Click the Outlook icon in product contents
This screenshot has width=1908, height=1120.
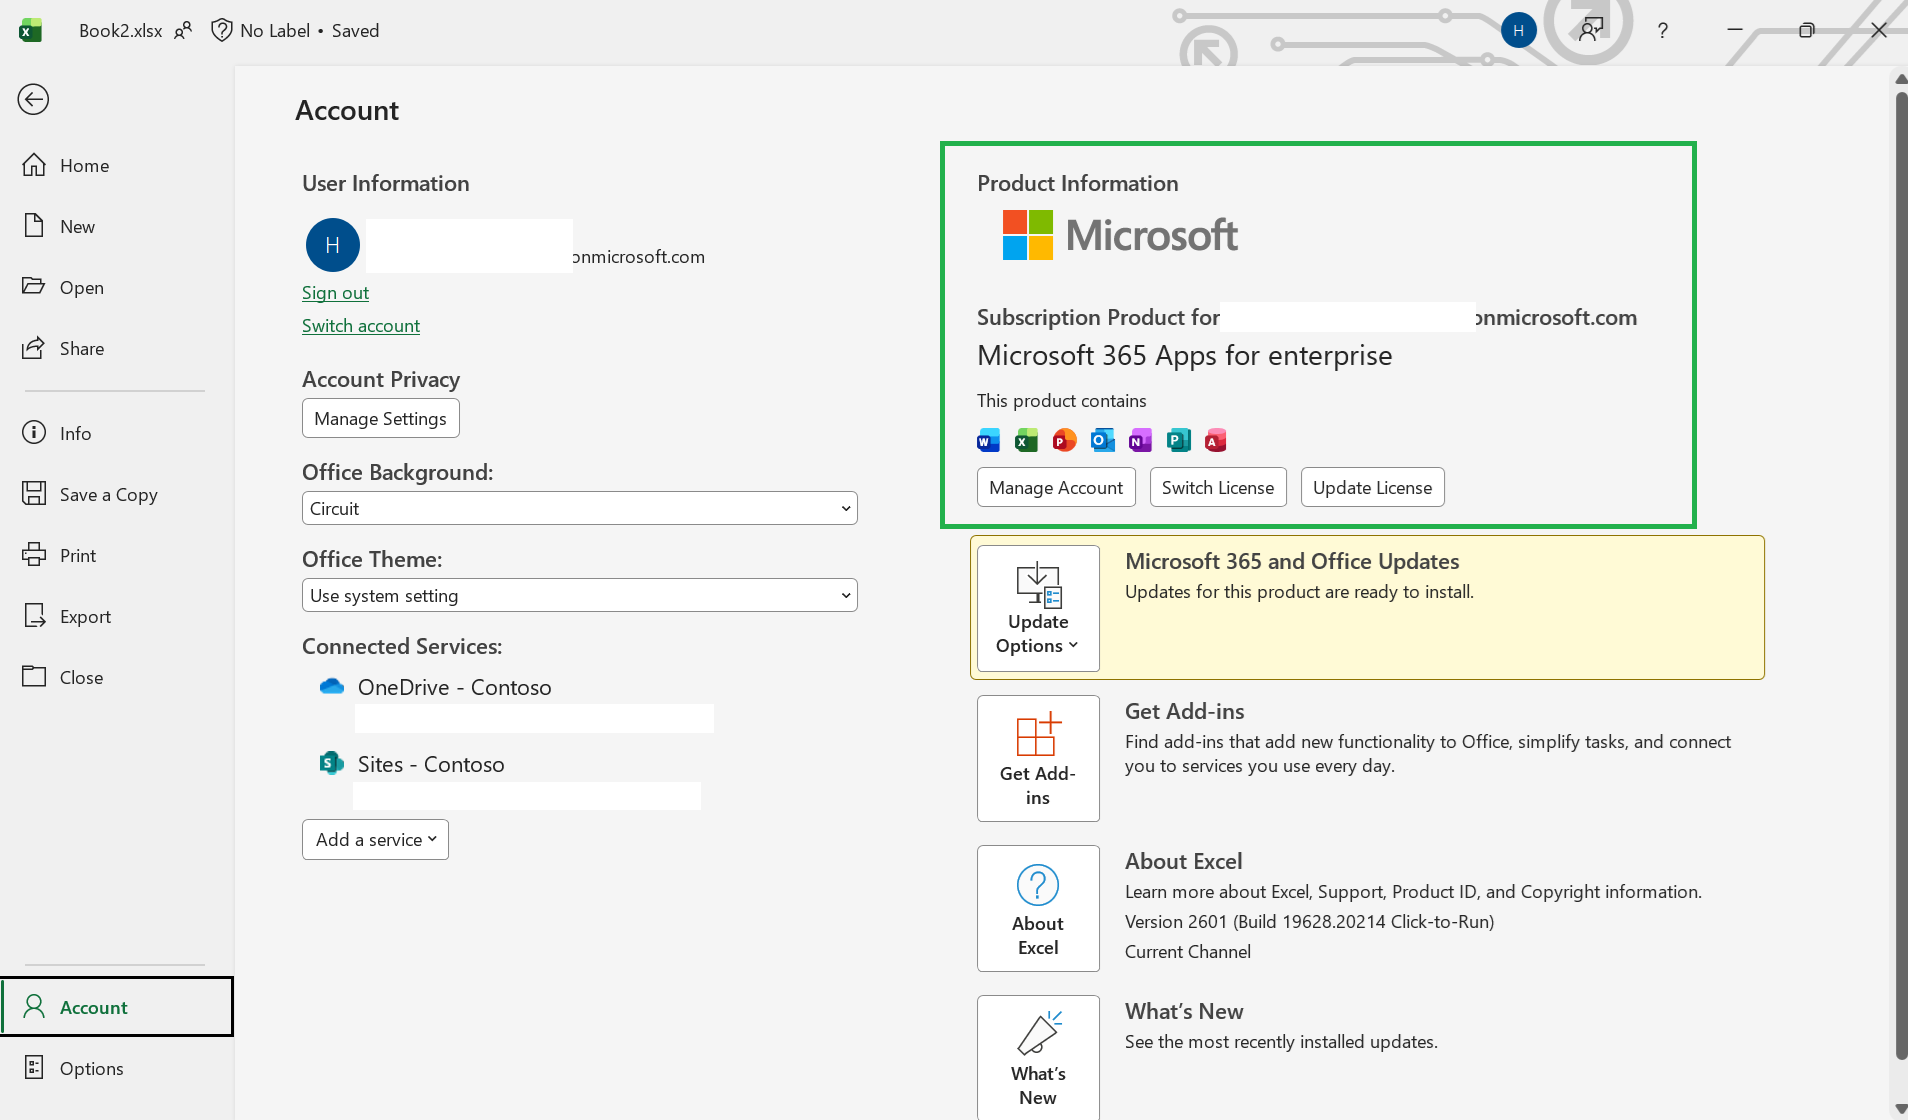click(x=1102, y=440)
